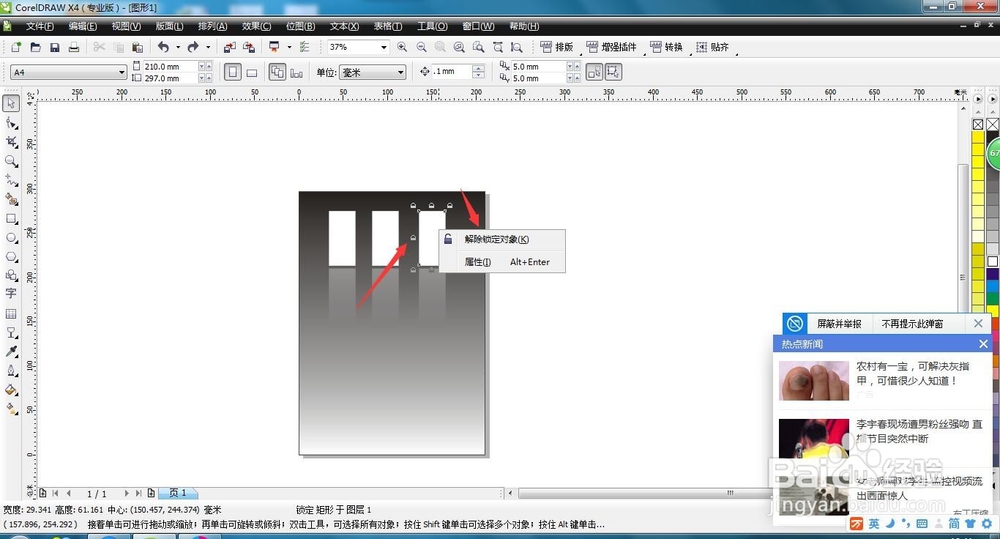
Task: Toggle the button beside the duplicate offset fields
Action: click(594, 72)
